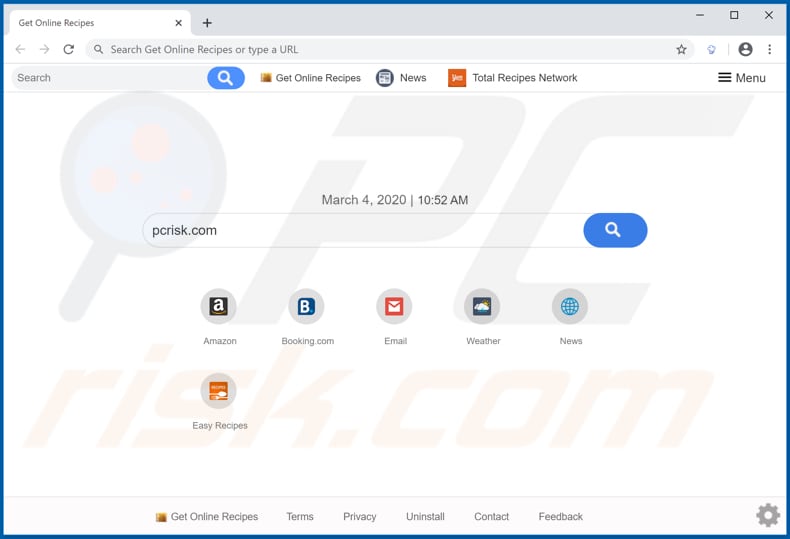
Task: Click the toolbar blue search button
Action: (x=226, y=78)
